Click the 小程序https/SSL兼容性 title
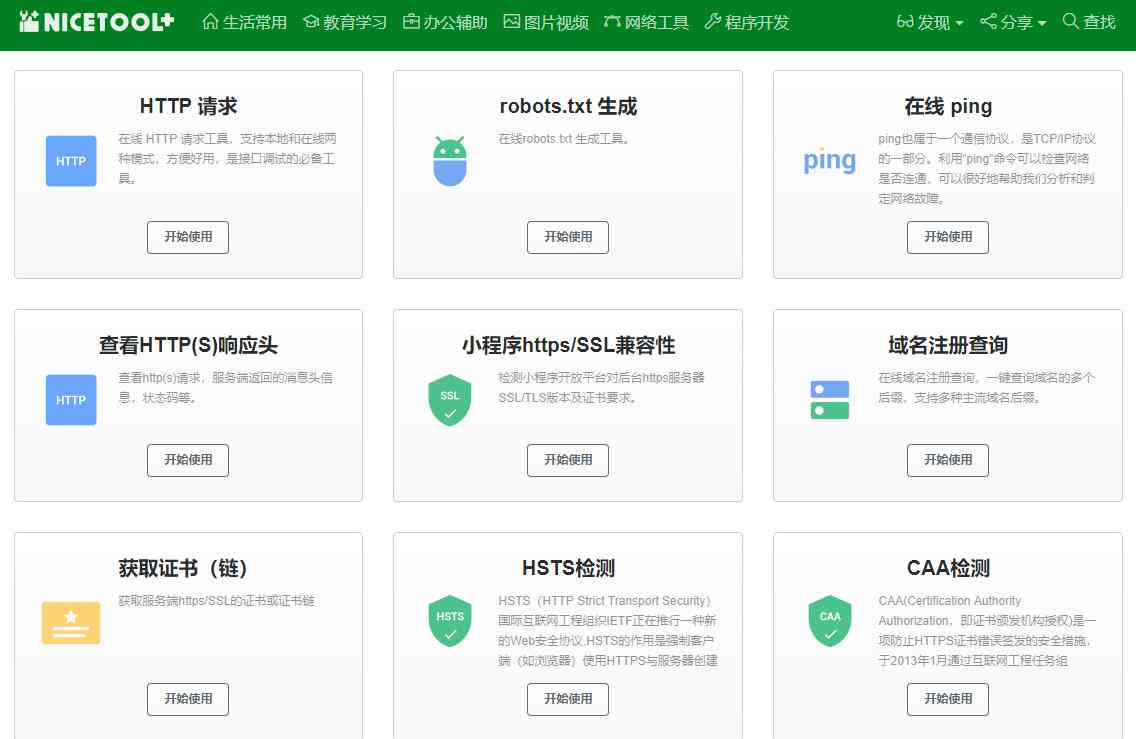This screenshot has height=739, width=1136. tap(568, 346)
